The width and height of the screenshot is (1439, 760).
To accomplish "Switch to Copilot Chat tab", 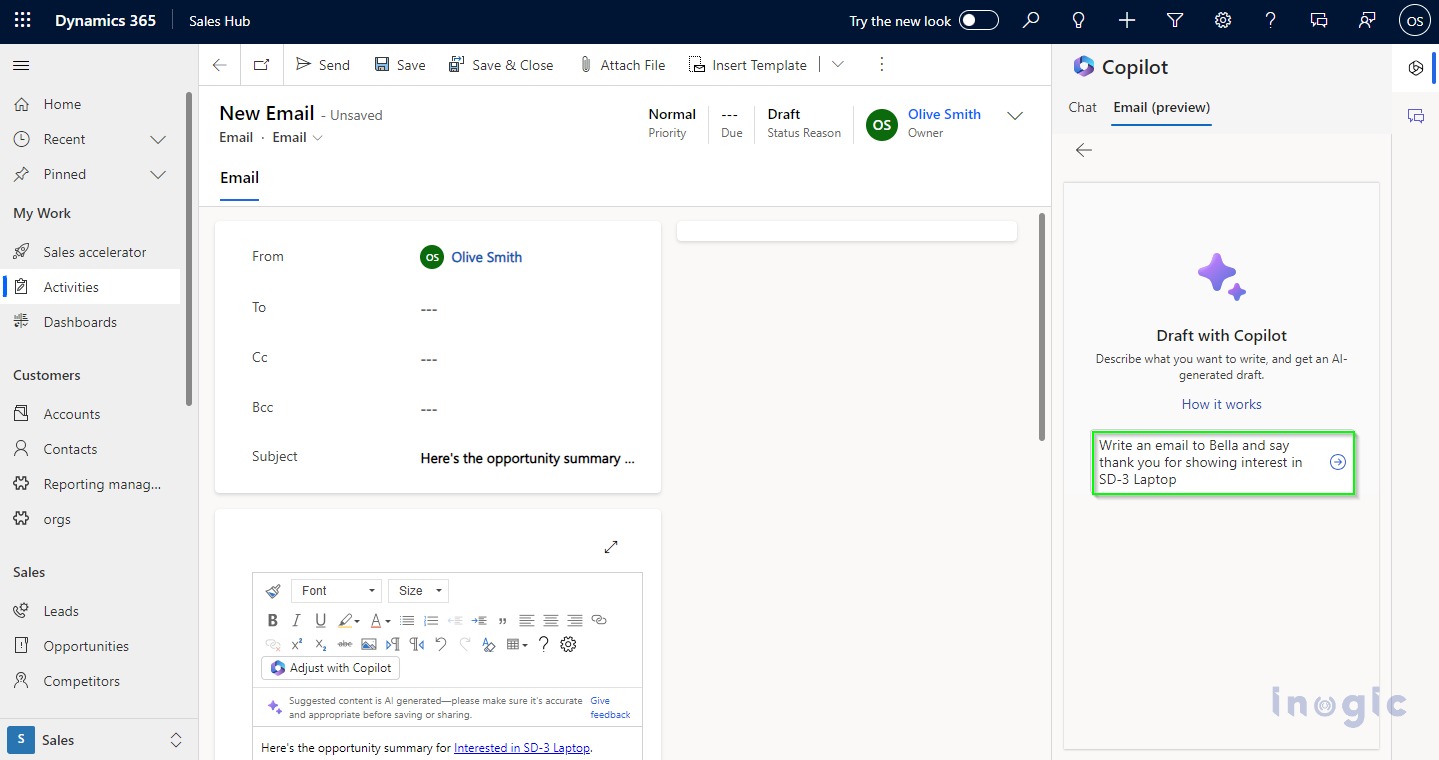I will click(1083, 107).
